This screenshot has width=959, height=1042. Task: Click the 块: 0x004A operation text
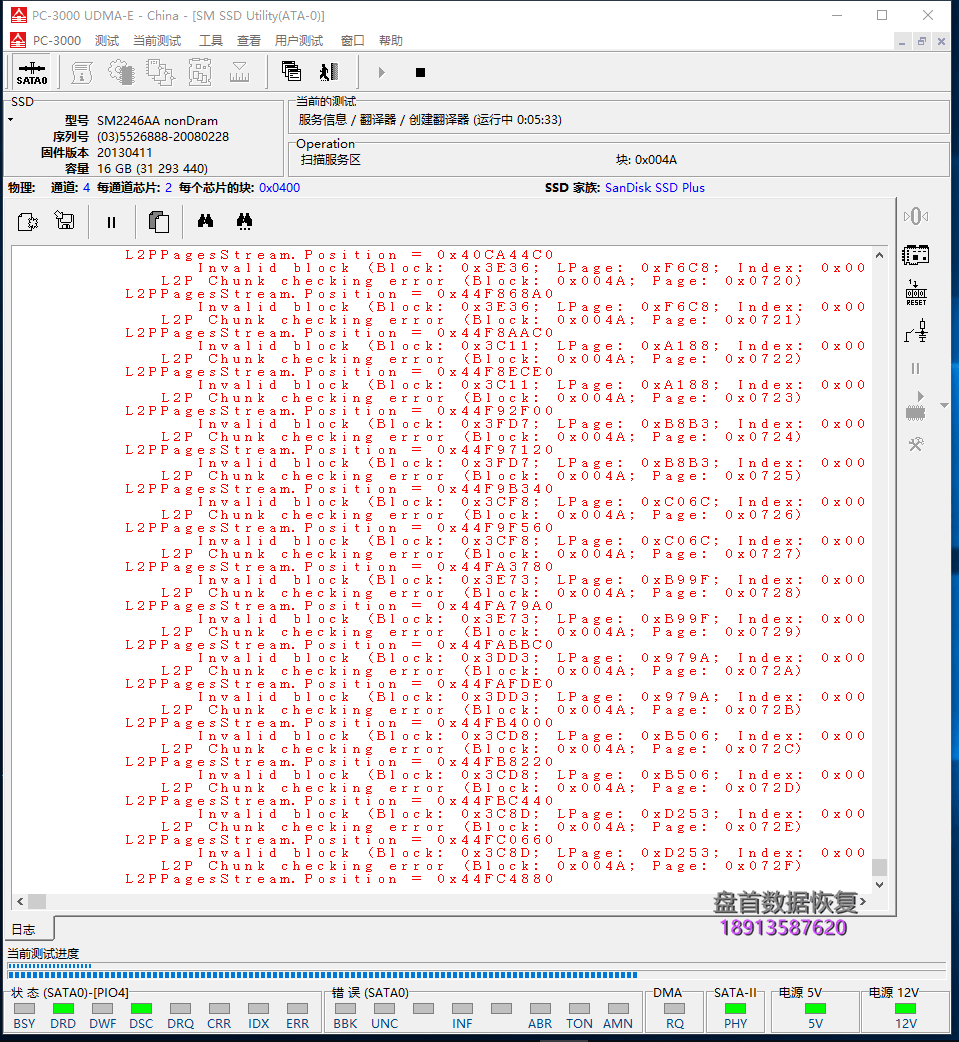pos(646,159)
